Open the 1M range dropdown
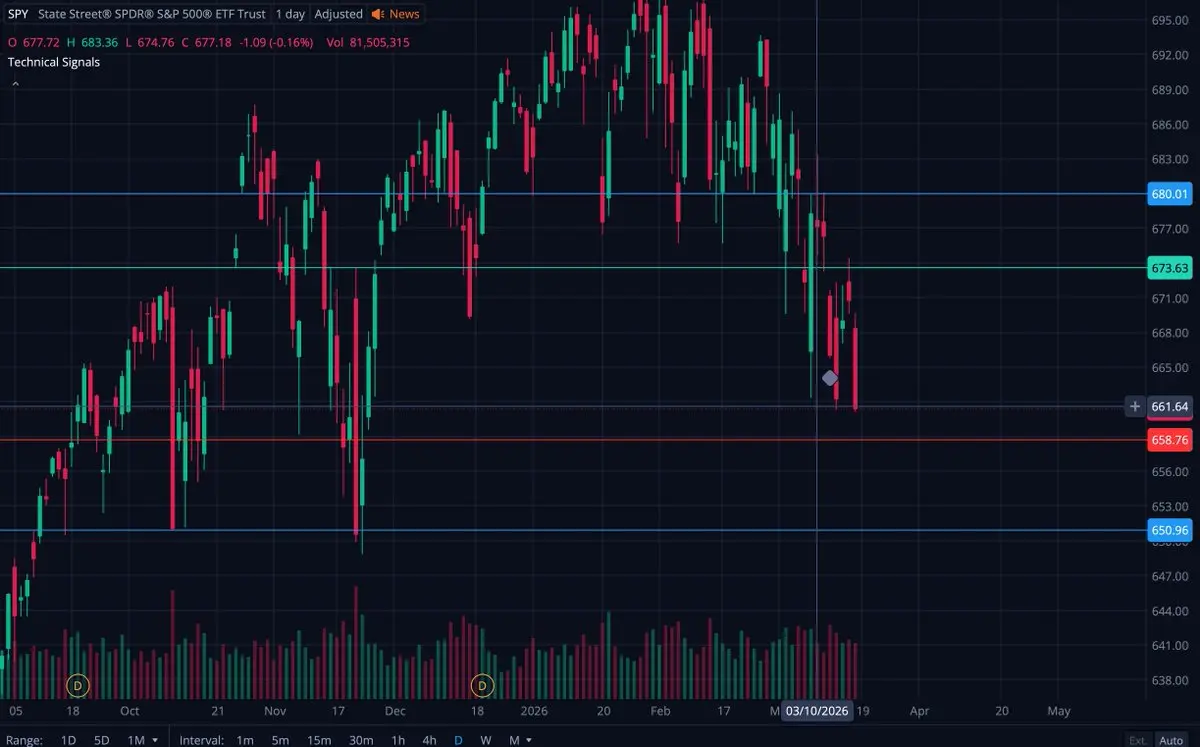1200x747 pixels. point(142,740)
